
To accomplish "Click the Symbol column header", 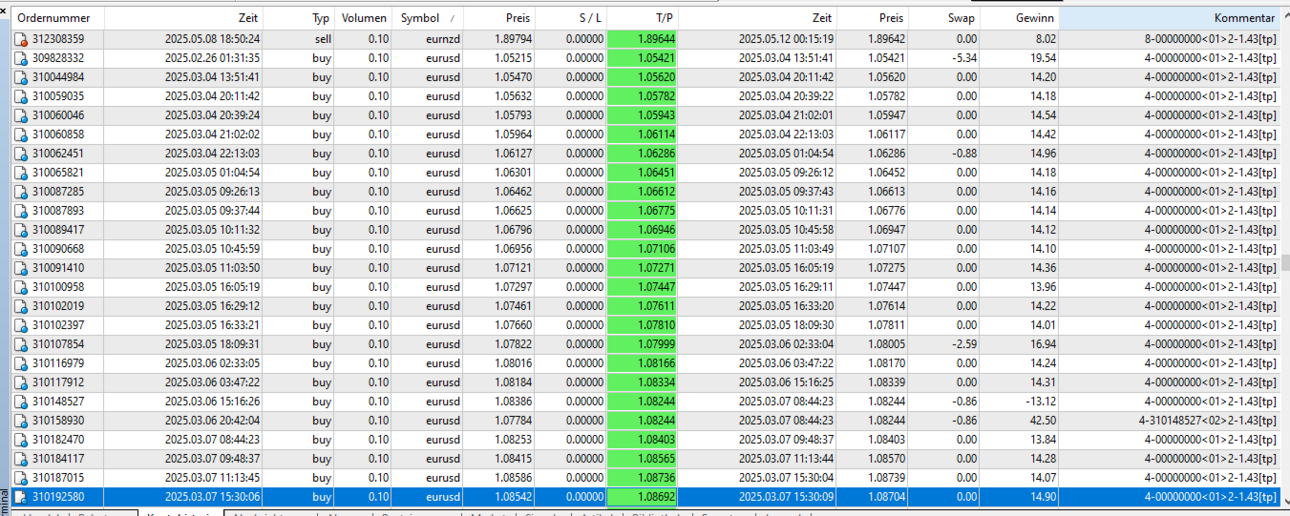I will 428,18.
